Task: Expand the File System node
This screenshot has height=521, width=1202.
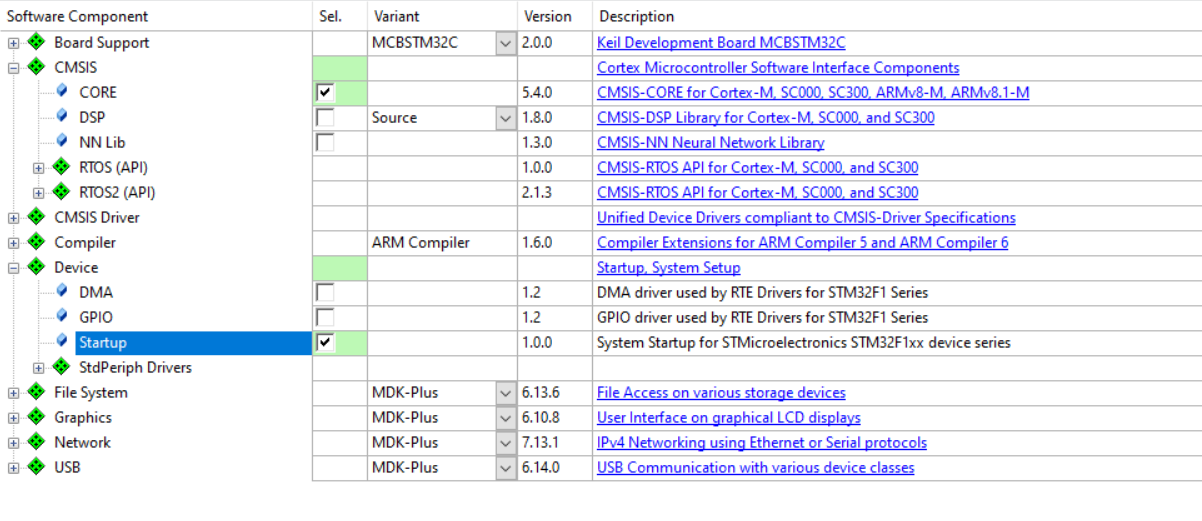Action: [14, 393]
